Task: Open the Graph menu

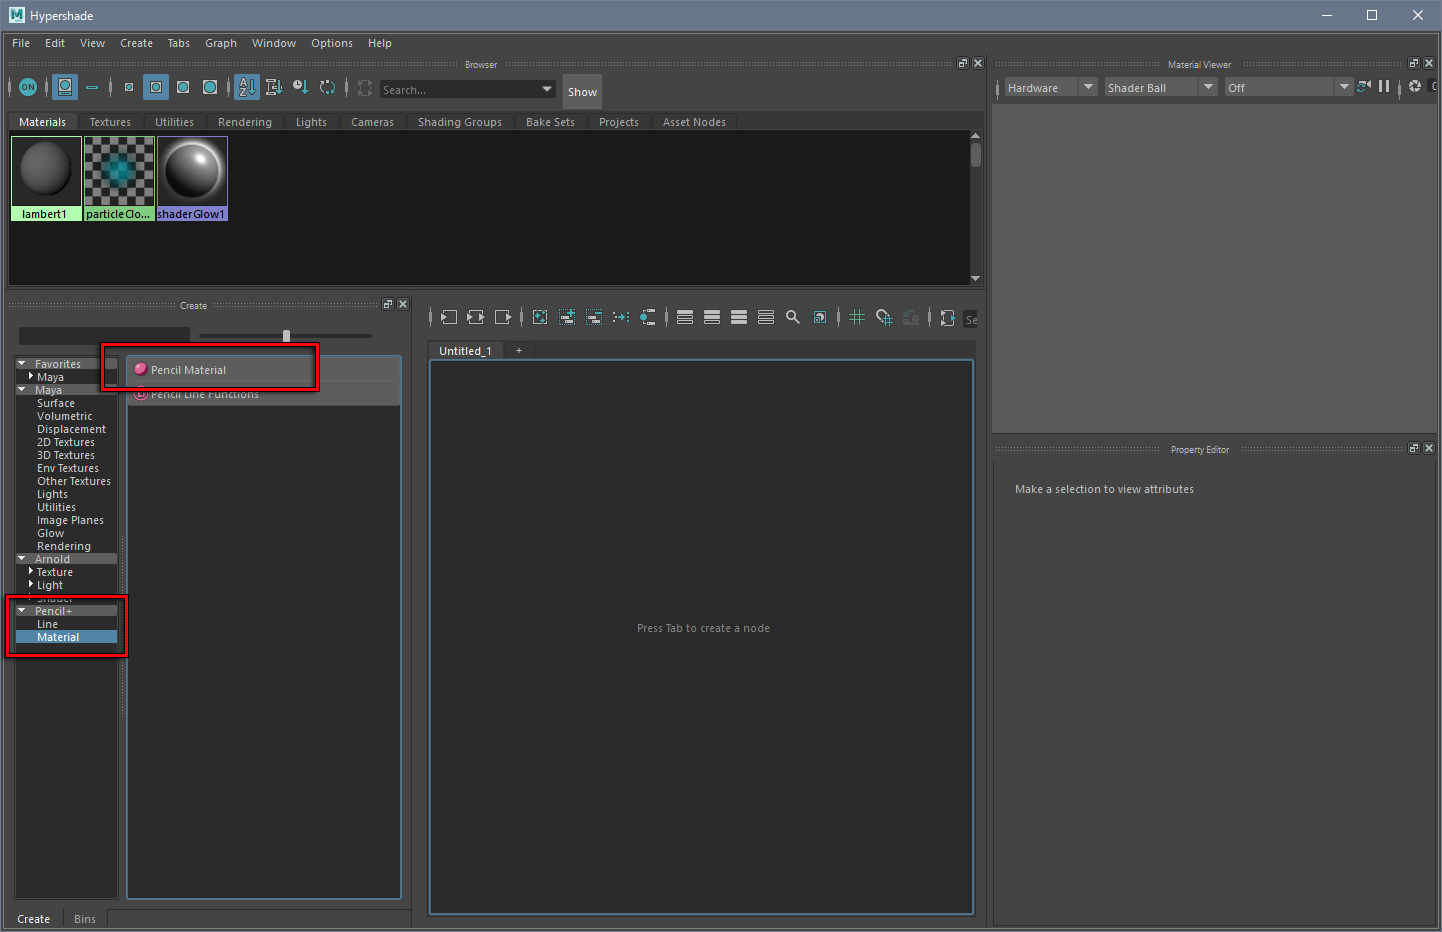Action: pos(220,43)
